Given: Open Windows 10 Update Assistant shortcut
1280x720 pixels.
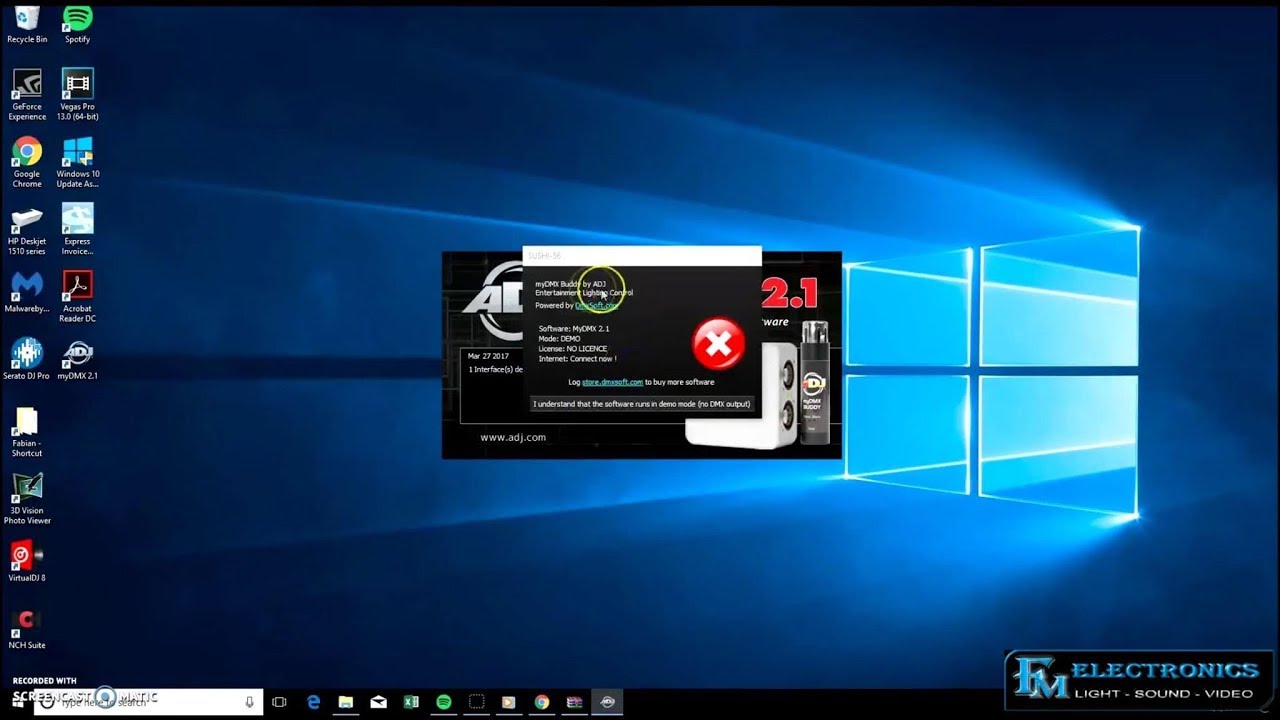Looking at the screenshot, I should click(x=77, y=162).
